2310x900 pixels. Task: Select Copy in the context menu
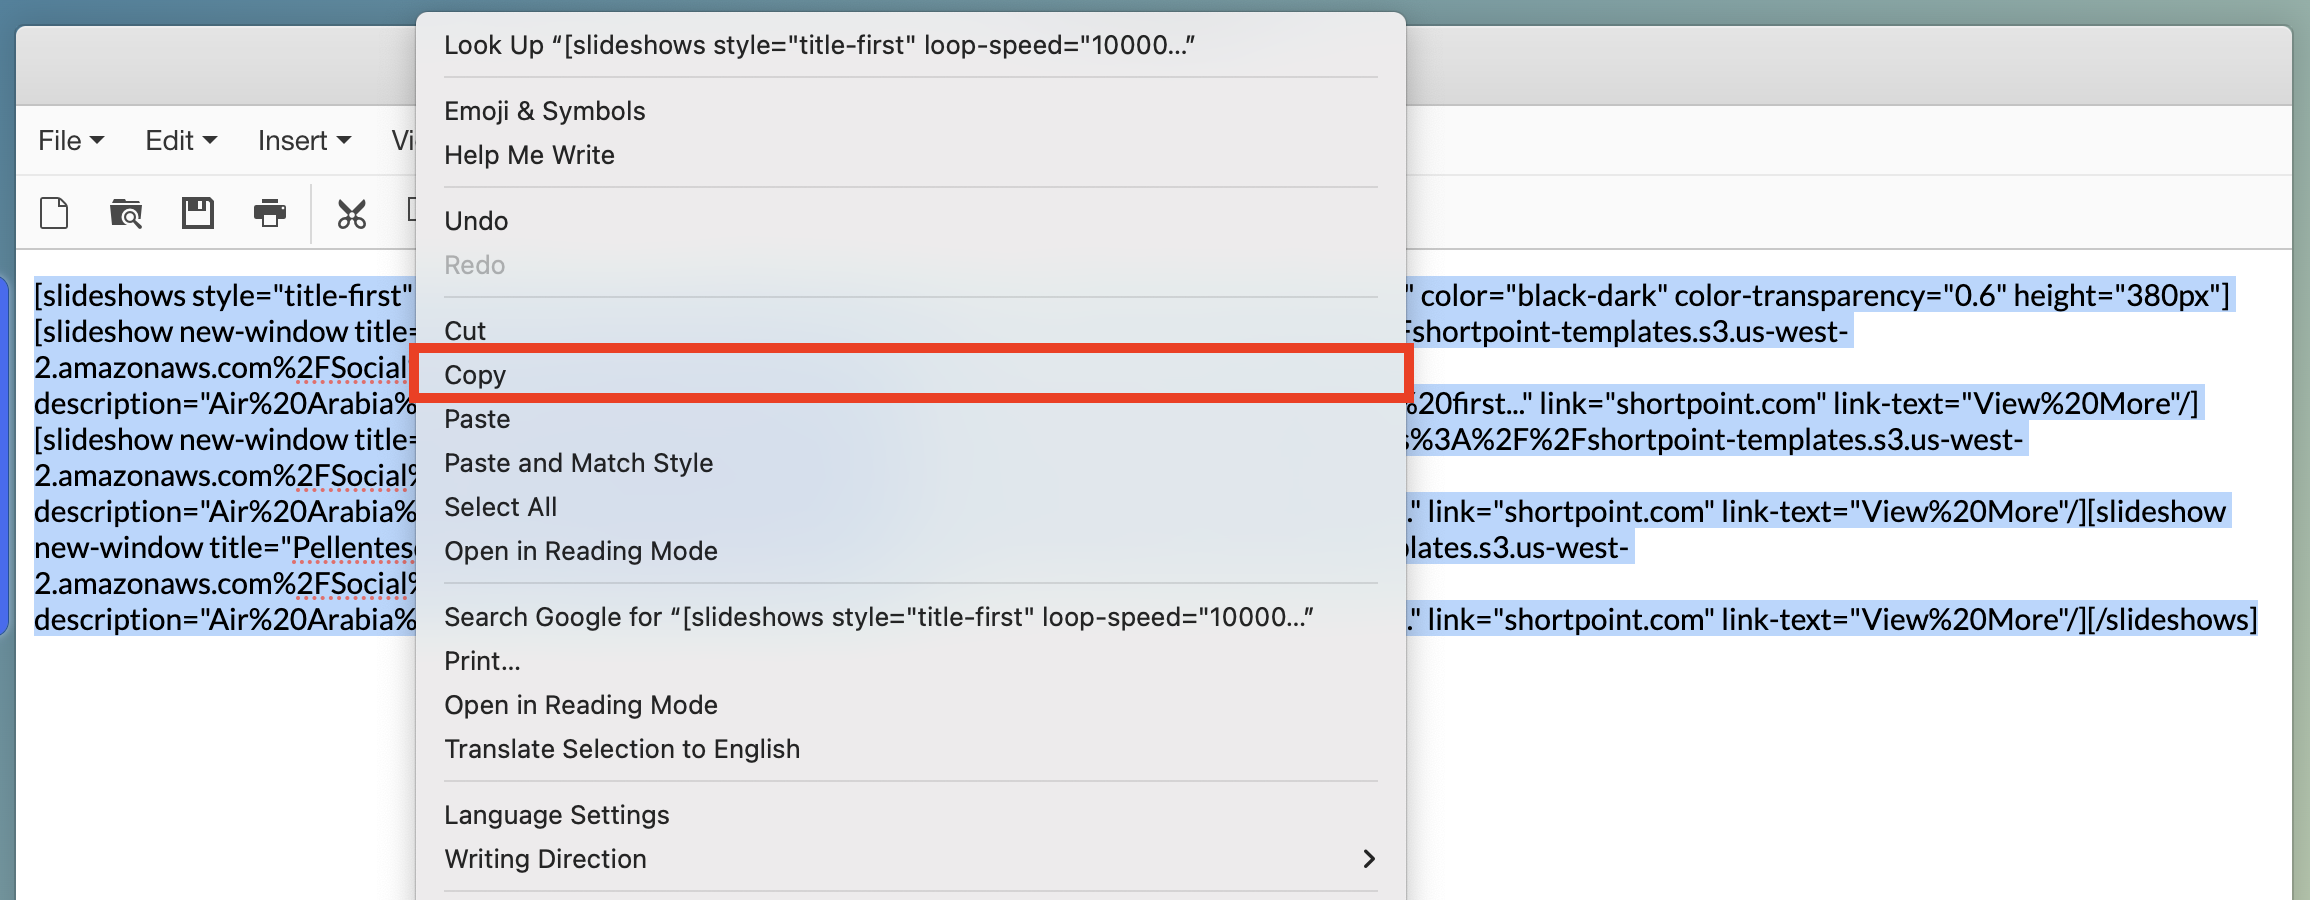click(x=911, y=375)
